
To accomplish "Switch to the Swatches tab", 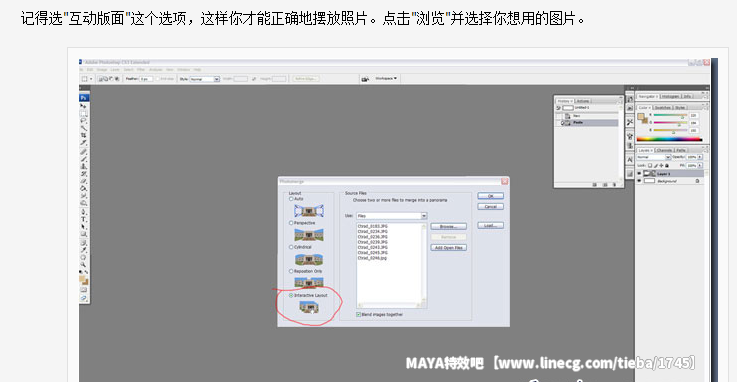I will [663, 108].
